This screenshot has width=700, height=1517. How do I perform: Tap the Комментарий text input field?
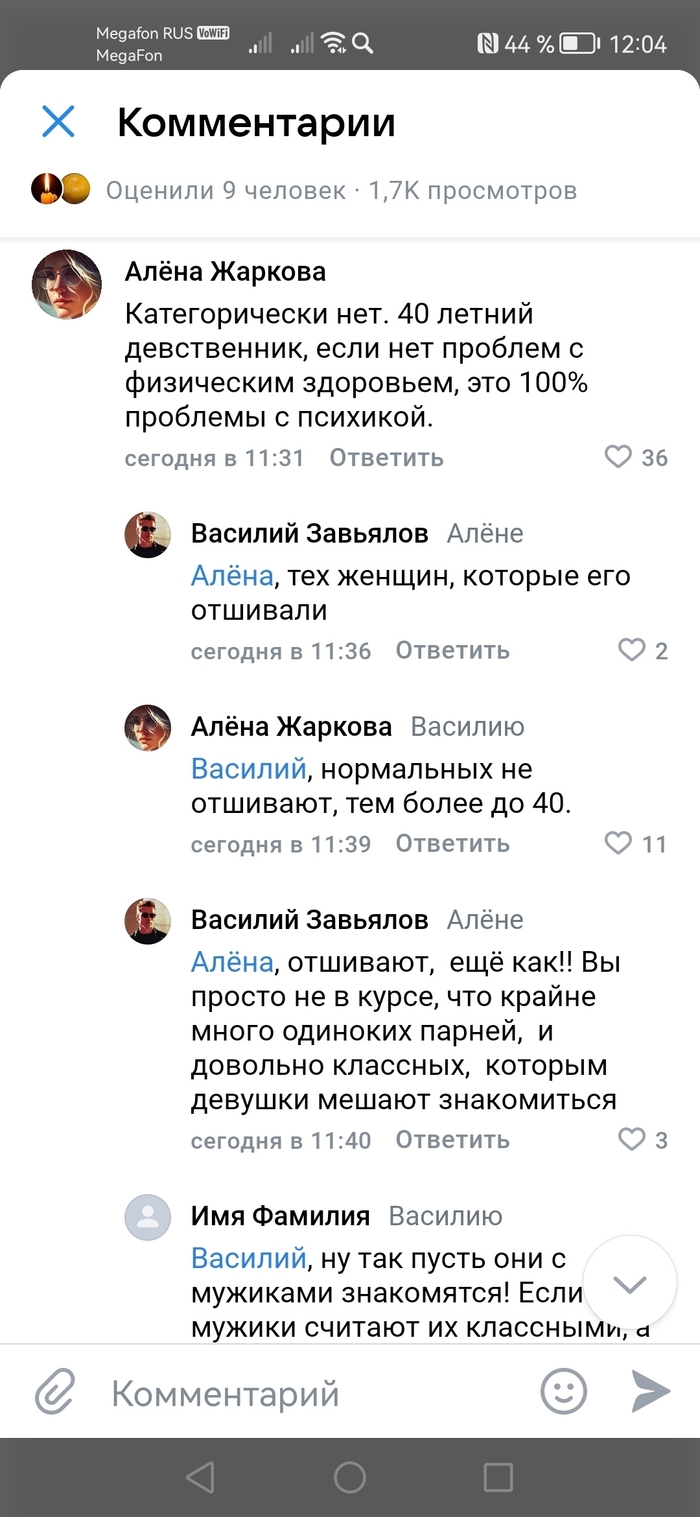click(x=300, y=1393)
